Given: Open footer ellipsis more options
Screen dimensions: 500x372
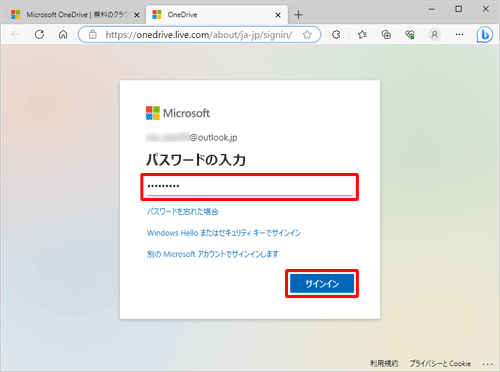Looking at the screenshot, I should 488,364.
